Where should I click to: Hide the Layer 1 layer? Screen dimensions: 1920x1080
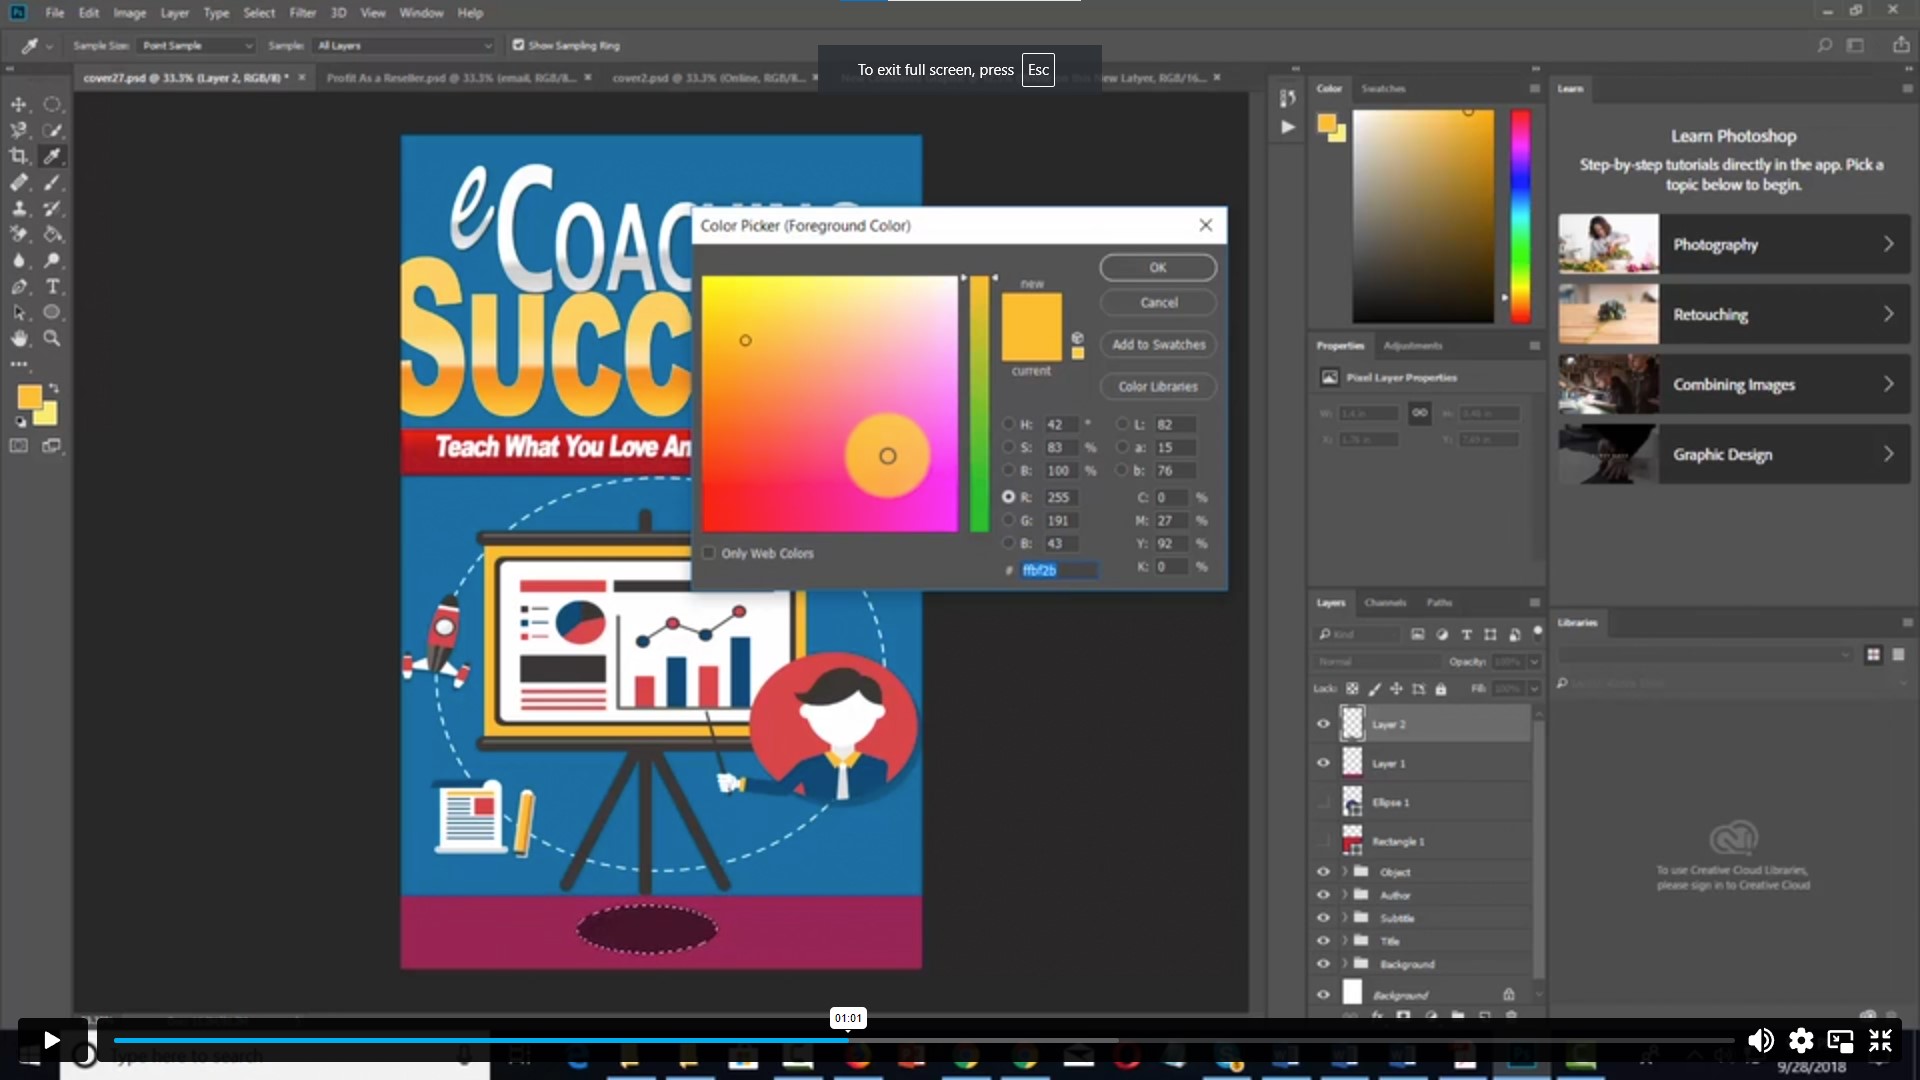point(1322,762)
